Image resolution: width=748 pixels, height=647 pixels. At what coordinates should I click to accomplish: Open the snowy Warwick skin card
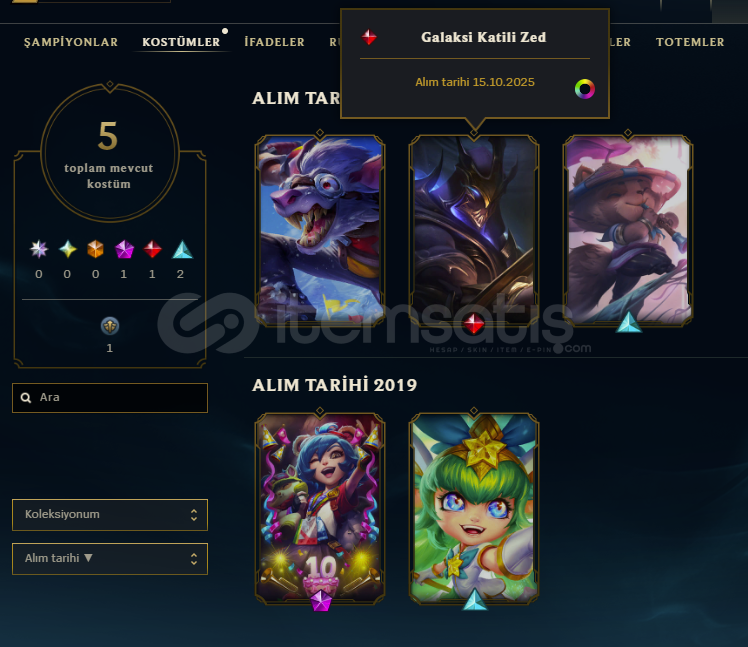[x=320, y=230]
